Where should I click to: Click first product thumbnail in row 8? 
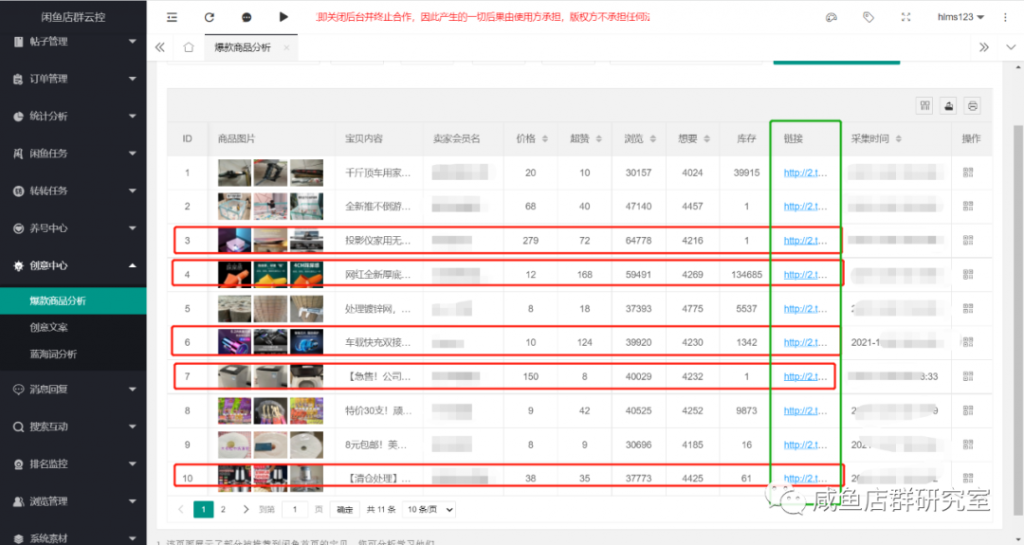234,411
